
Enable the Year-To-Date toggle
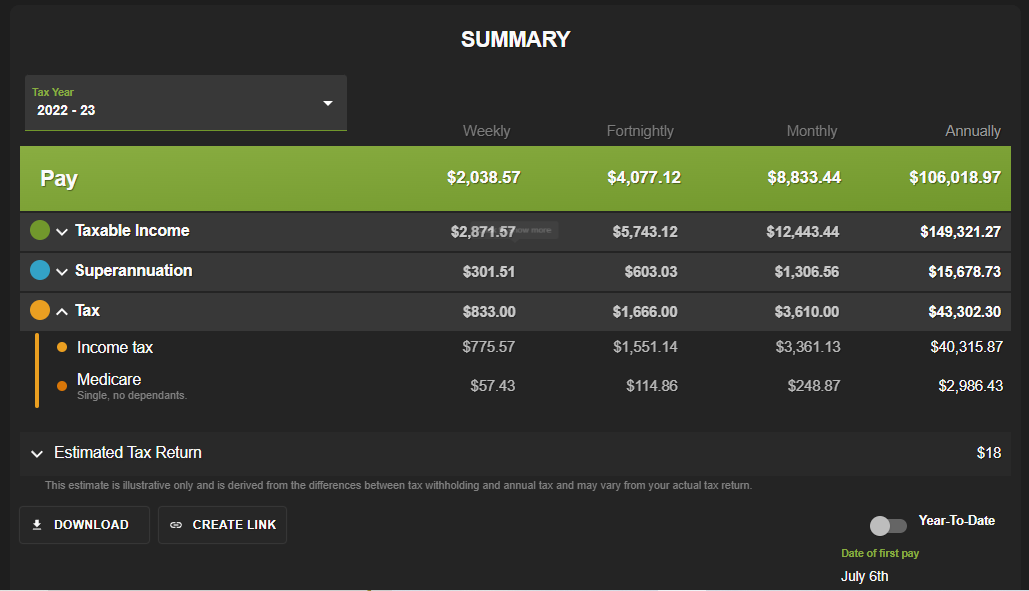tap(888, 525)
